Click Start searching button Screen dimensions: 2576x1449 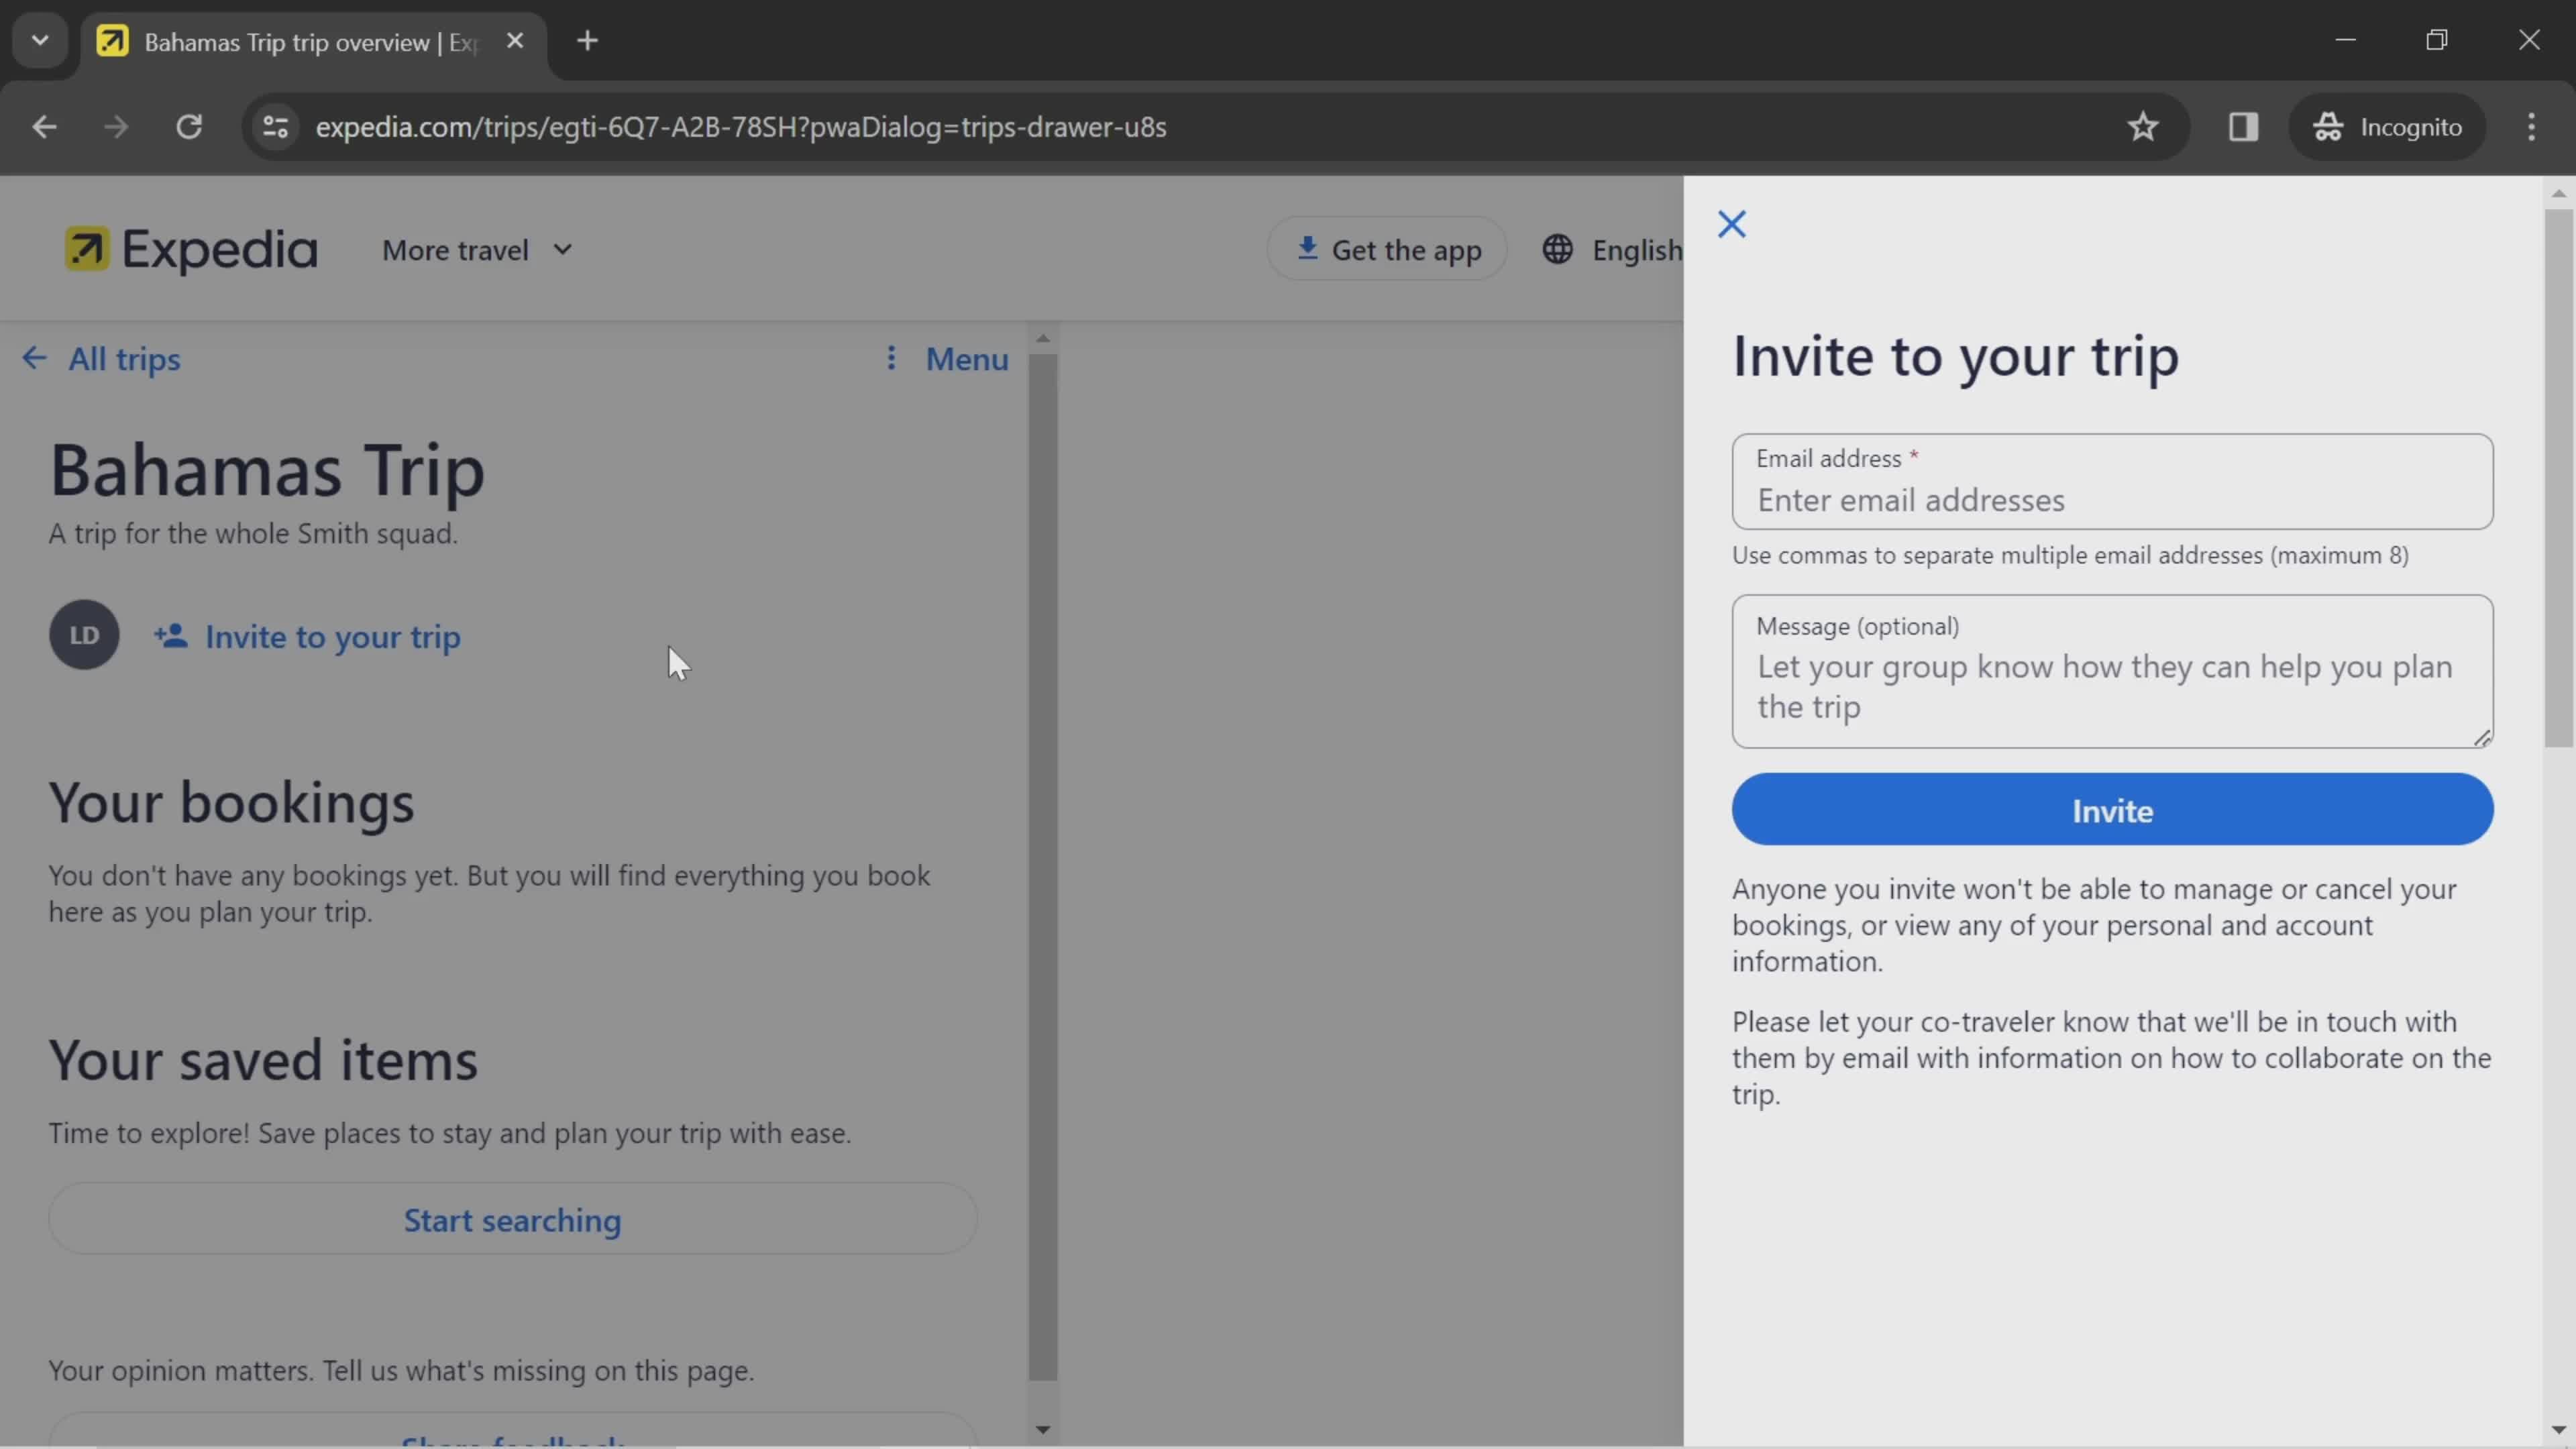511,1219
